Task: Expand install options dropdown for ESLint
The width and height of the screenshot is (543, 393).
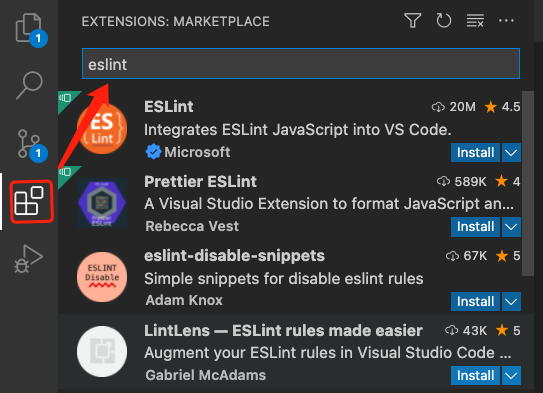Action: coord(511,152)
